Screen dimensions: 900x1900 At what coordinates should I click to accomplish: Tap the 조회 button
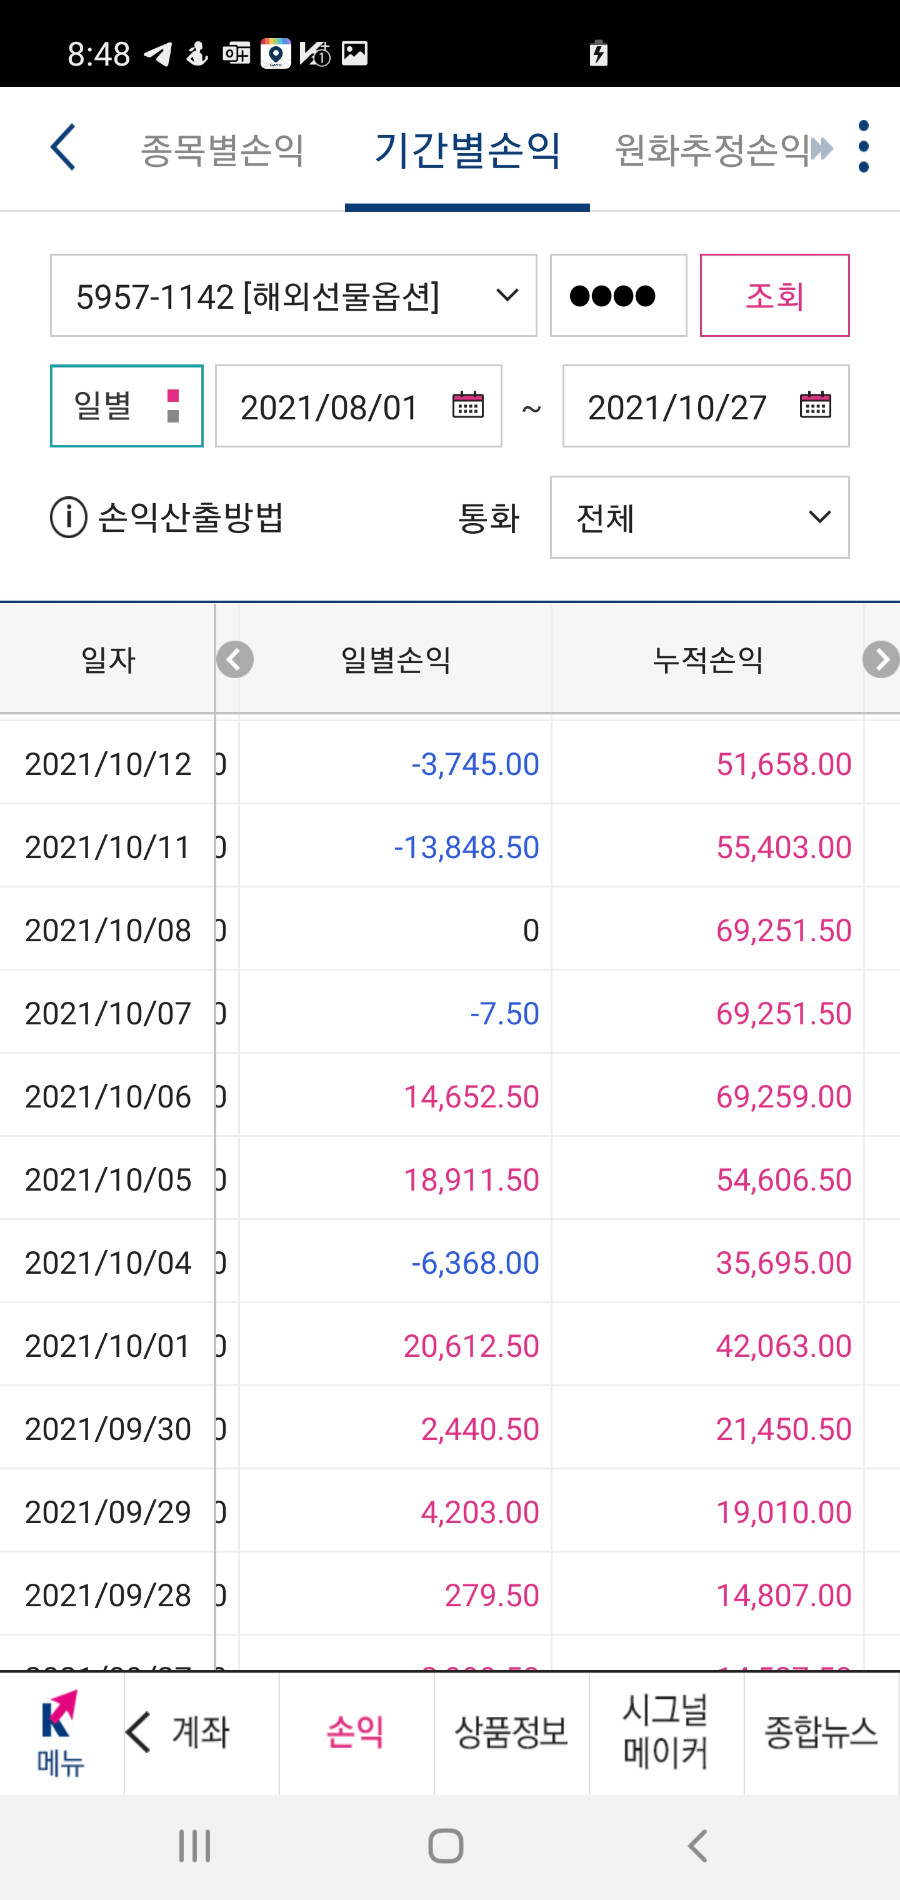pyautogui.click(x=775, y=296)
